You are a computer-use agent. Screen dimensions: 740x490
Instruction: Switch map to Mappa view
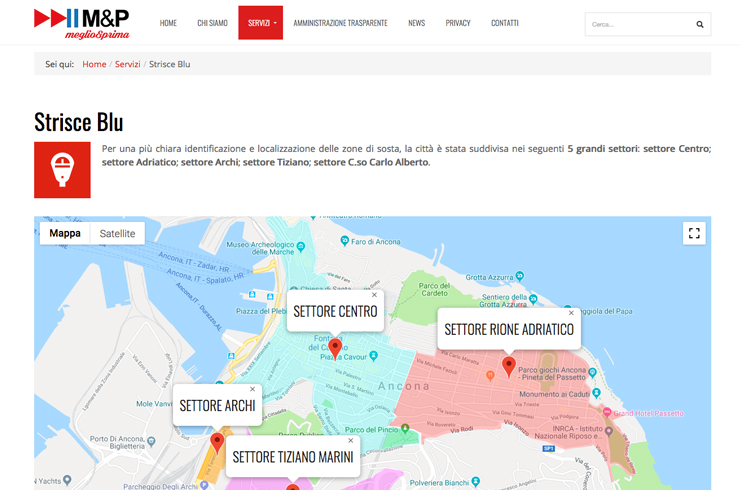(x=65, y=233)
